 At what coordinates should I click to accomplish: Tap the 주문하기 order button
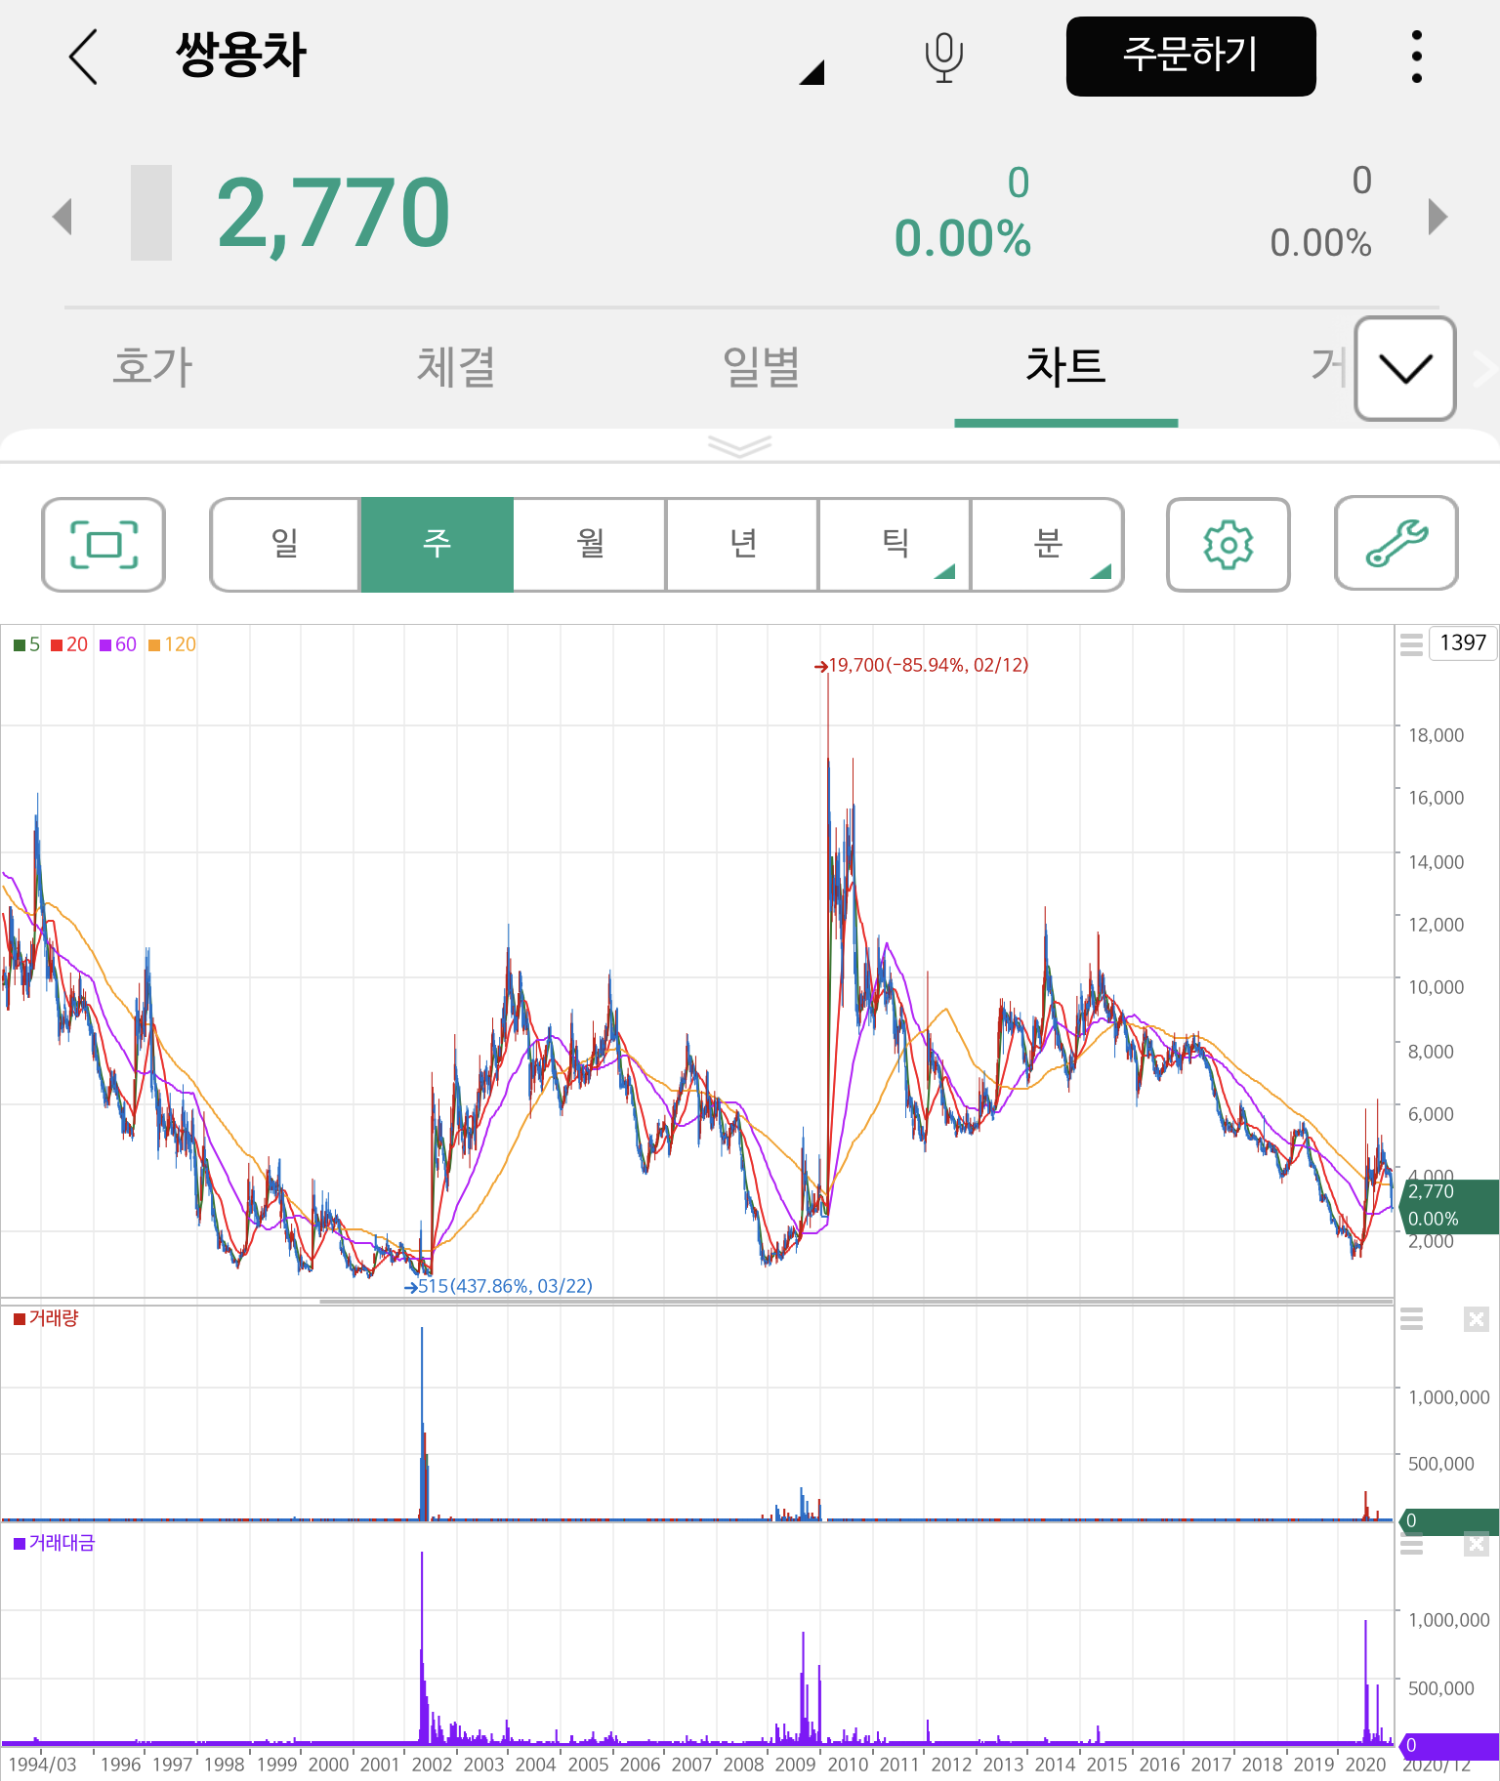point(1191,56)
